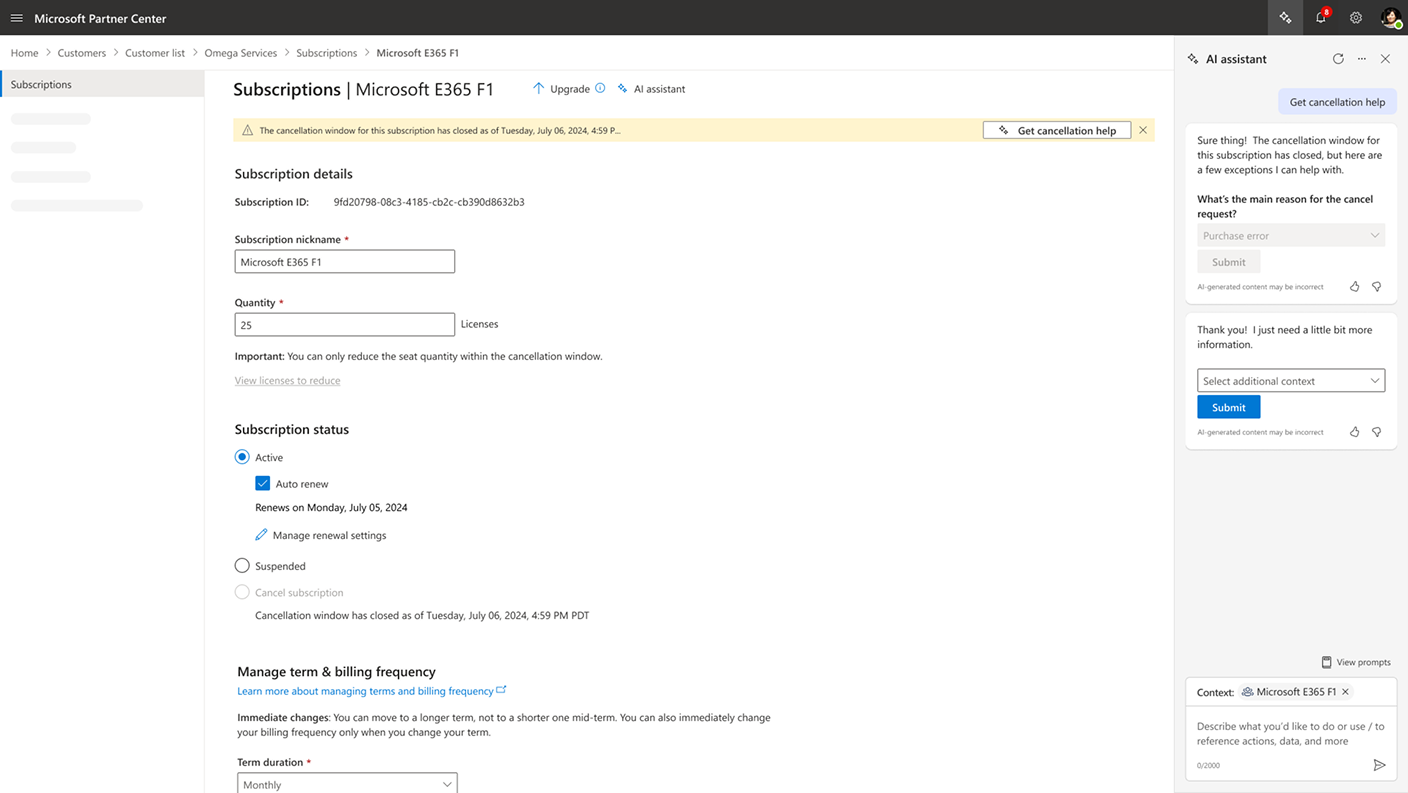Screen dimensions: 1408x793
Task: Open external link icon for billing frequency
Action: coord(501,690)
